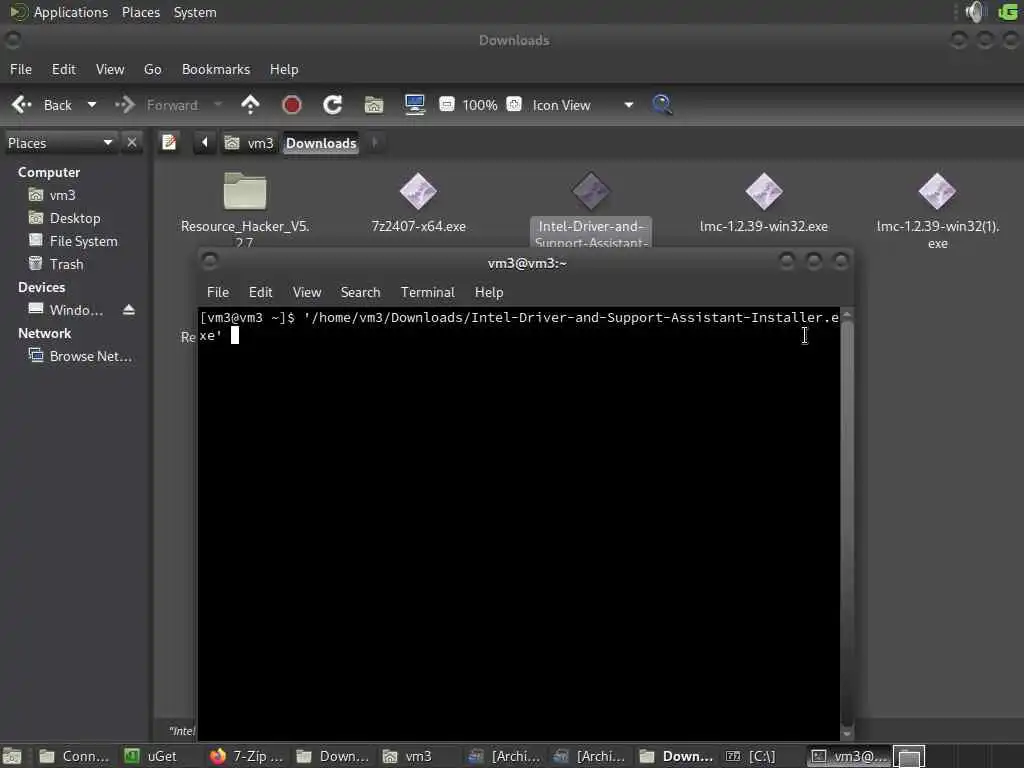Select the Intel-Driver-and-Support-Assistant file icon
Image resolution: width=1024 pixels, height=768 pixels.
pos(591,191)
